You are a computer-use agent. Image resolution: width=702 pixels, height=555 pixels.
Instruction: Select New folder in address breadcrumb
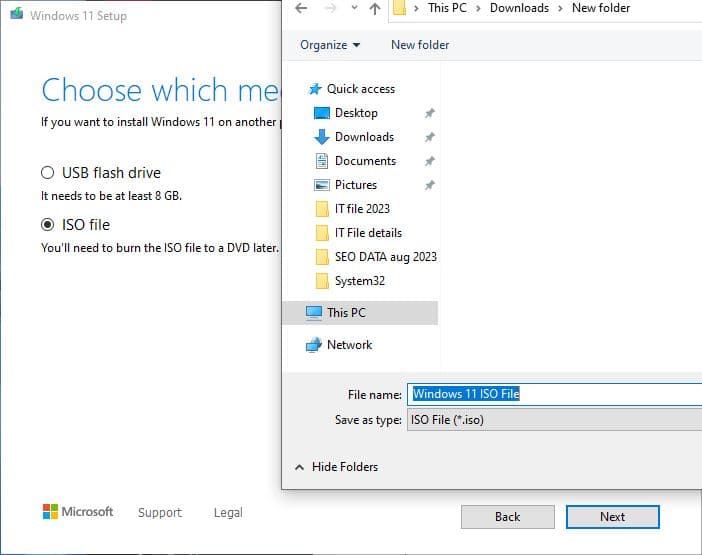point(601,8)
